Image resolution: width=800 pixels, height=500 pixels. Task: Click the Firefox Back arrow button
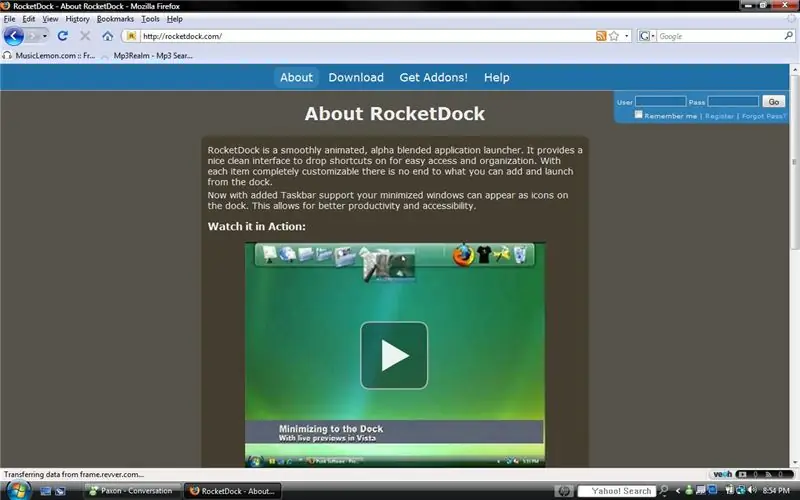tap(13, 36)
